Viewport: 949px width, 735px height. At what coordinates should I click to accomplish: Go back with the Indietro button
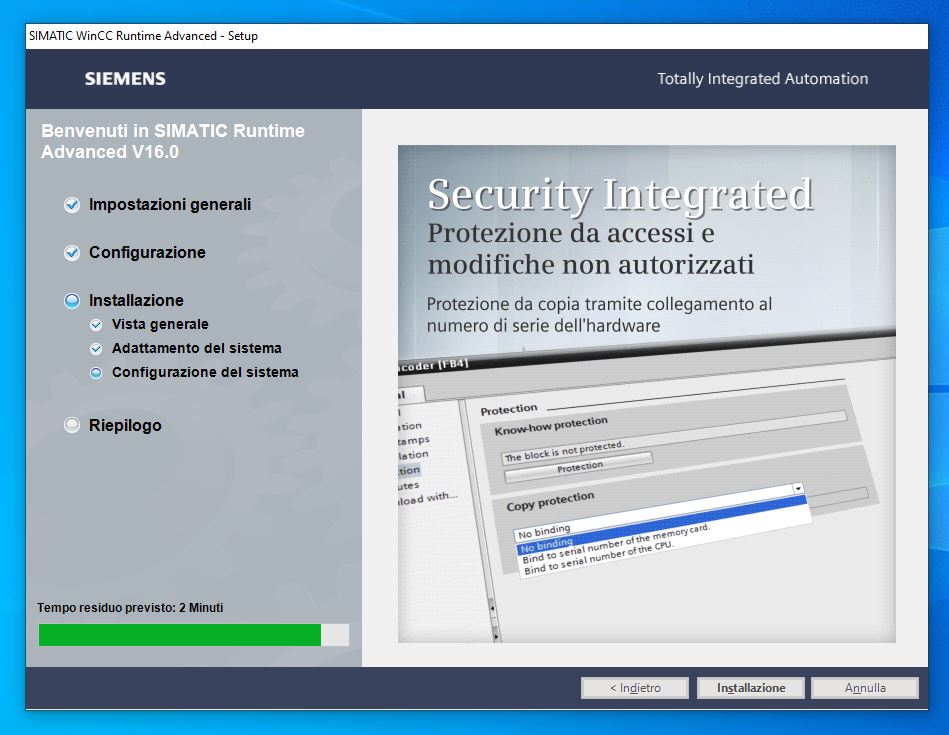(635, 688)
